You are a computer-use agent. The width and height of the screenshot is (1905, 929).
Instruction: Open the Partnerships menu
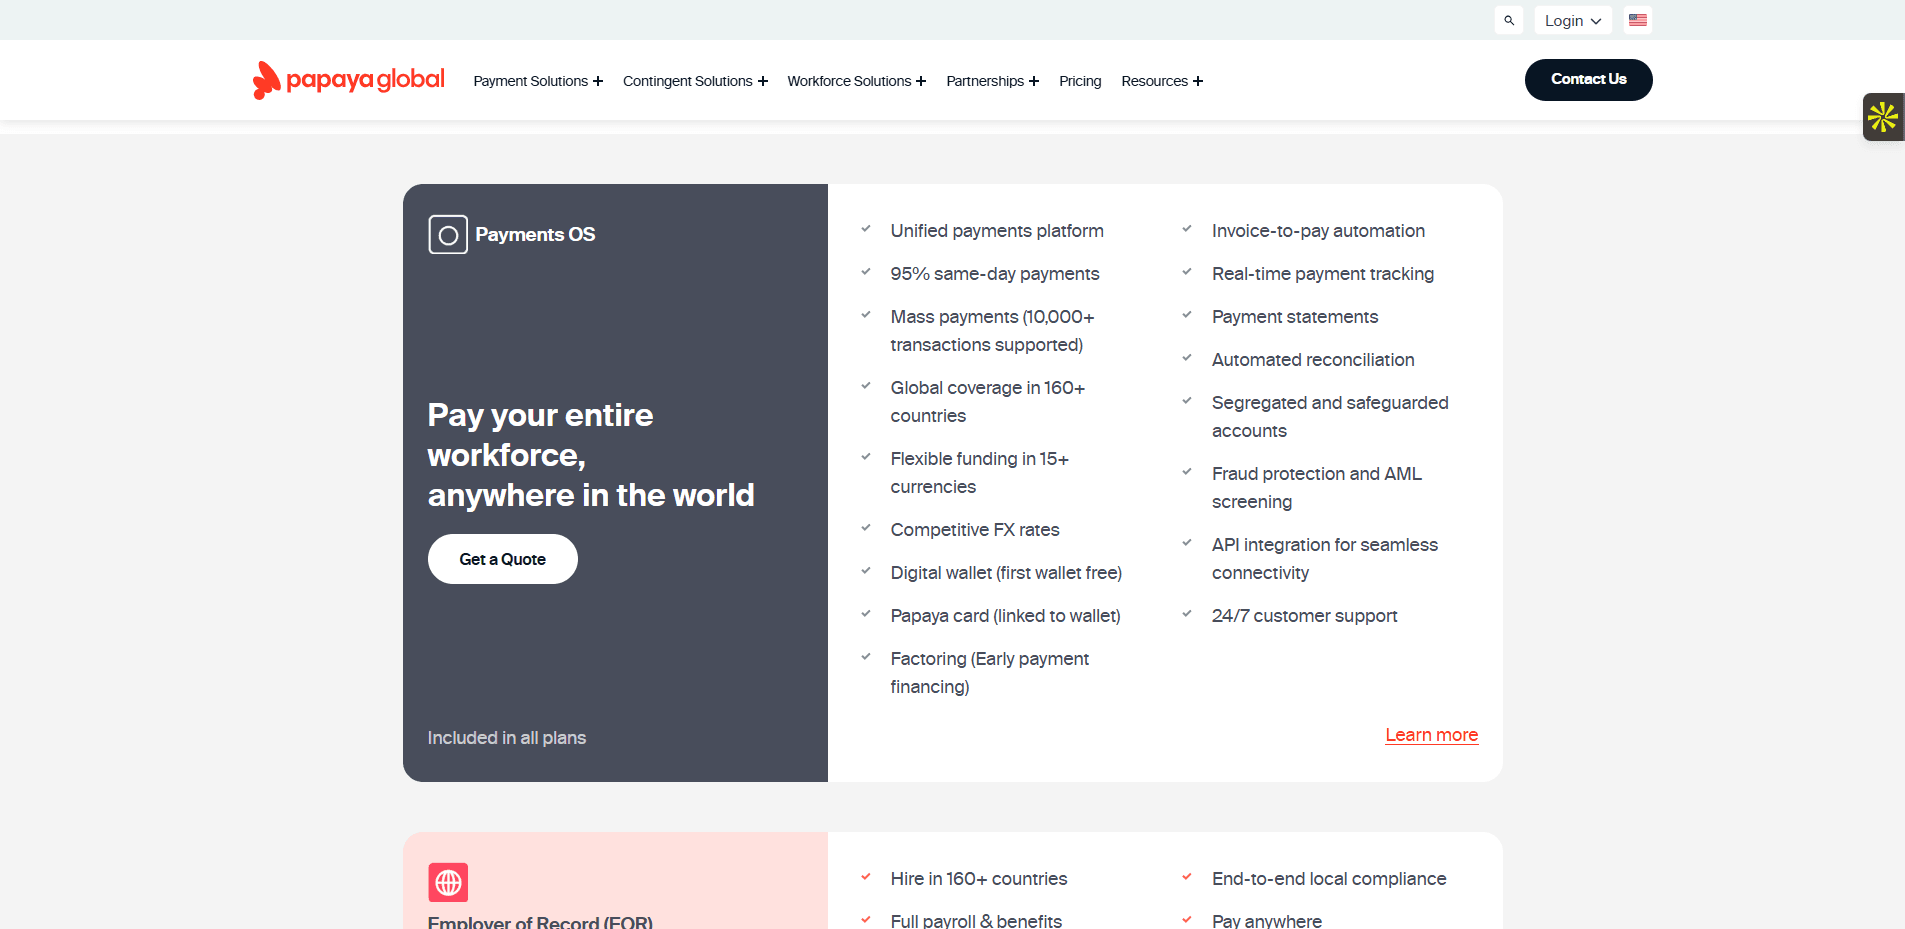[x=992, y=81]
